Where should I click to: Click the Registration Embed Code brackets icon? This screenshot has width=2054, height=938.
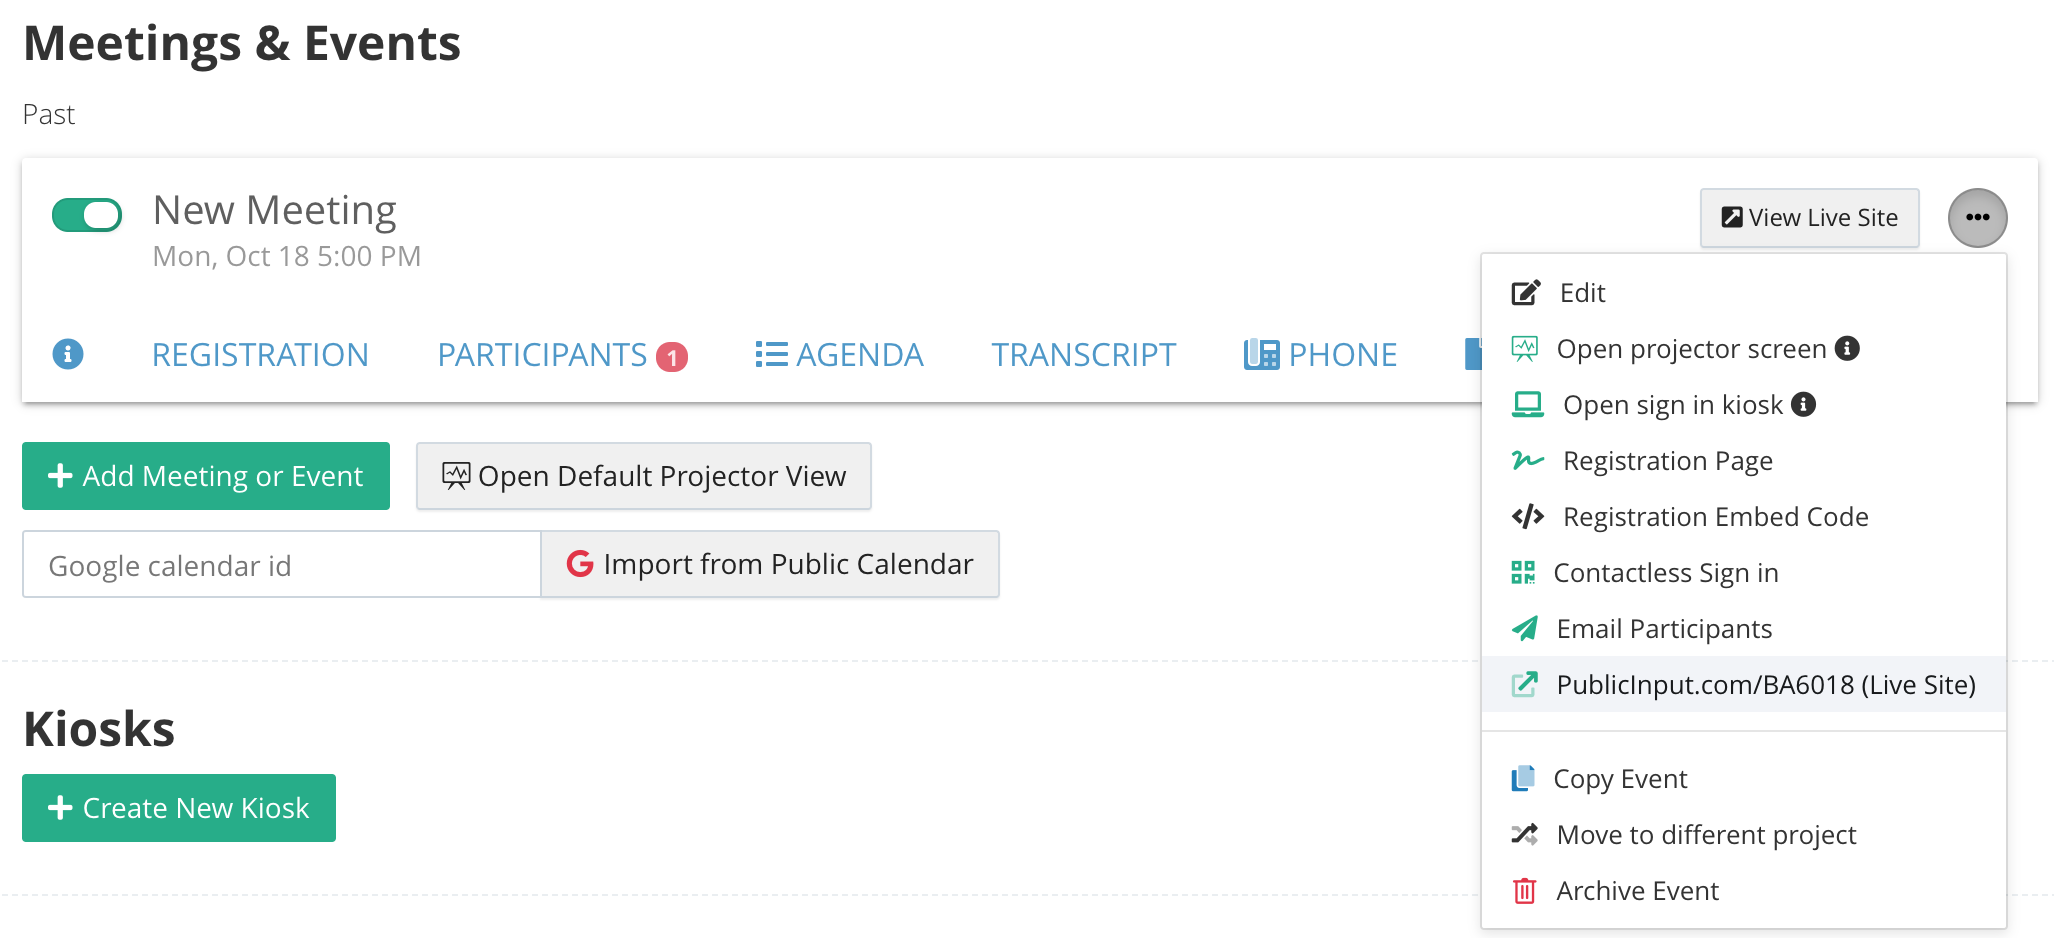click(1527, 517)
